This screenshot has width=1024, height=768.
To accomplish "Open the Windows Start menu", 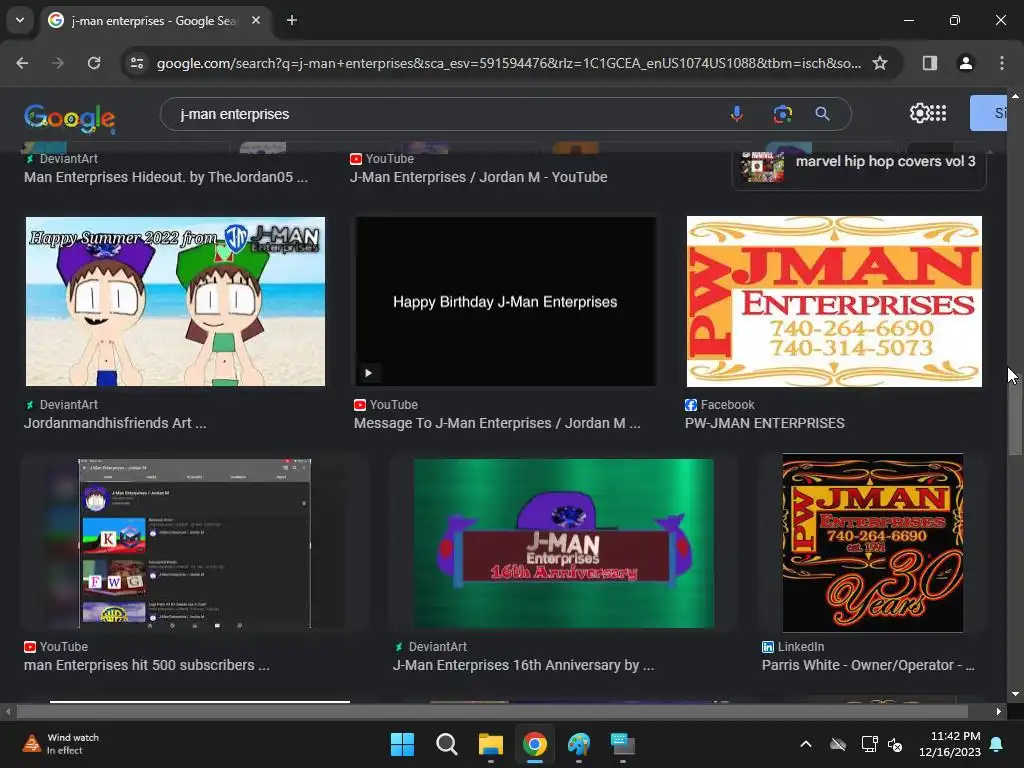I will [x=402, y=744].
